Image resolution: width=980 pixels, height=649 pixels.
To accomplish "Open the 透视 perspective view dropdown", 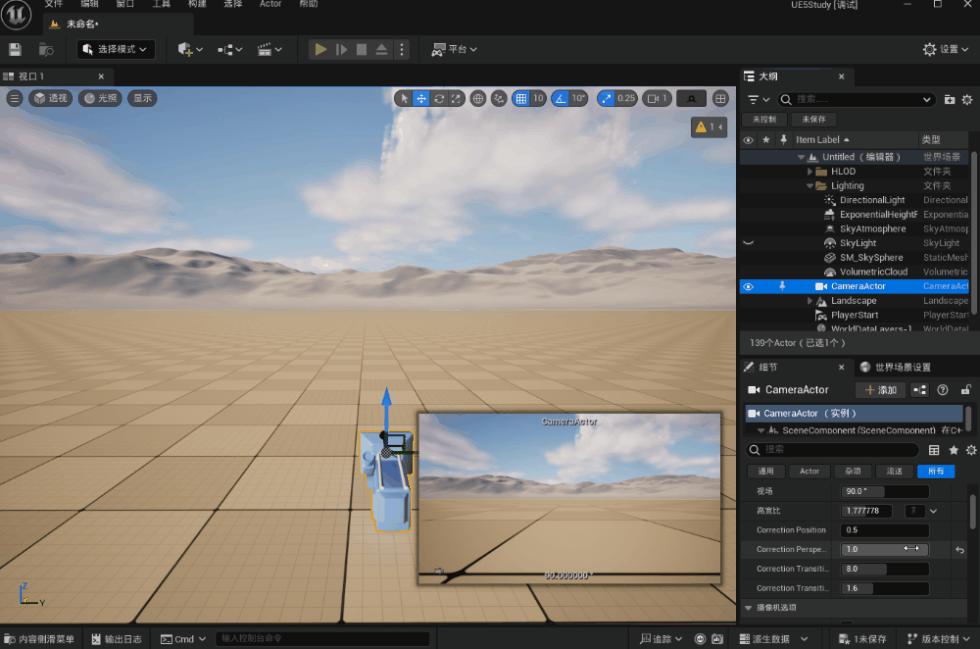I will coord(49,98).
